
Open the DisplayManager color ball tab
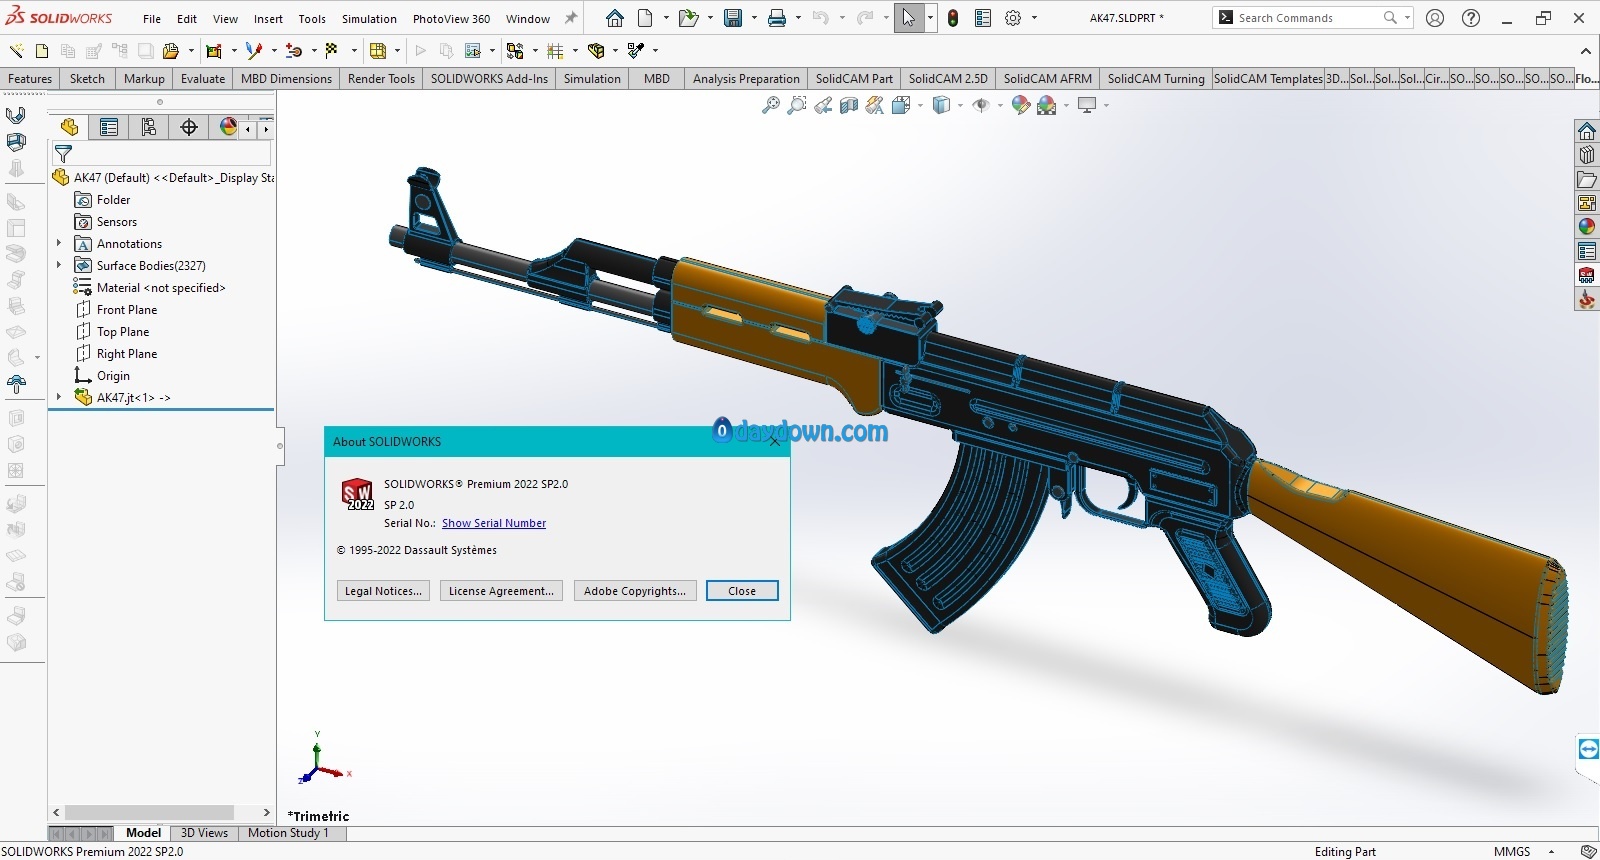[228, 127]
